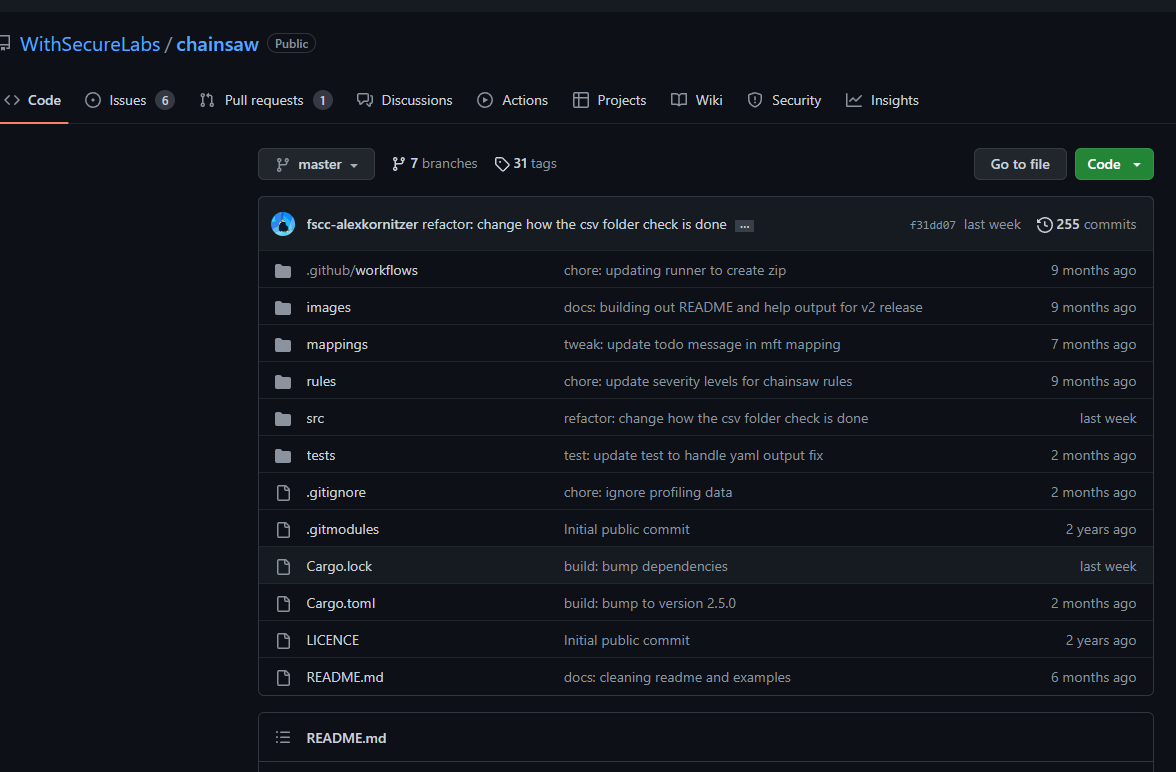Click the branch icon beside 7 branches
Image resolution: width=1176 pixels, height=772 pixels.
(x=399, y=164)
